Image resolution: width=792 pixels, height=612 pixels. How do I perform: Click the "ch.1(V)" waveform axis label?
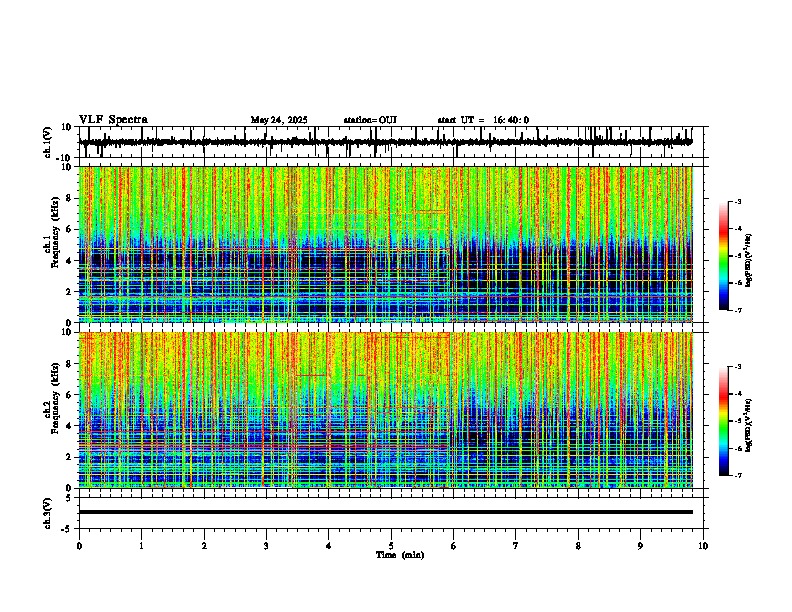(48, 142)
